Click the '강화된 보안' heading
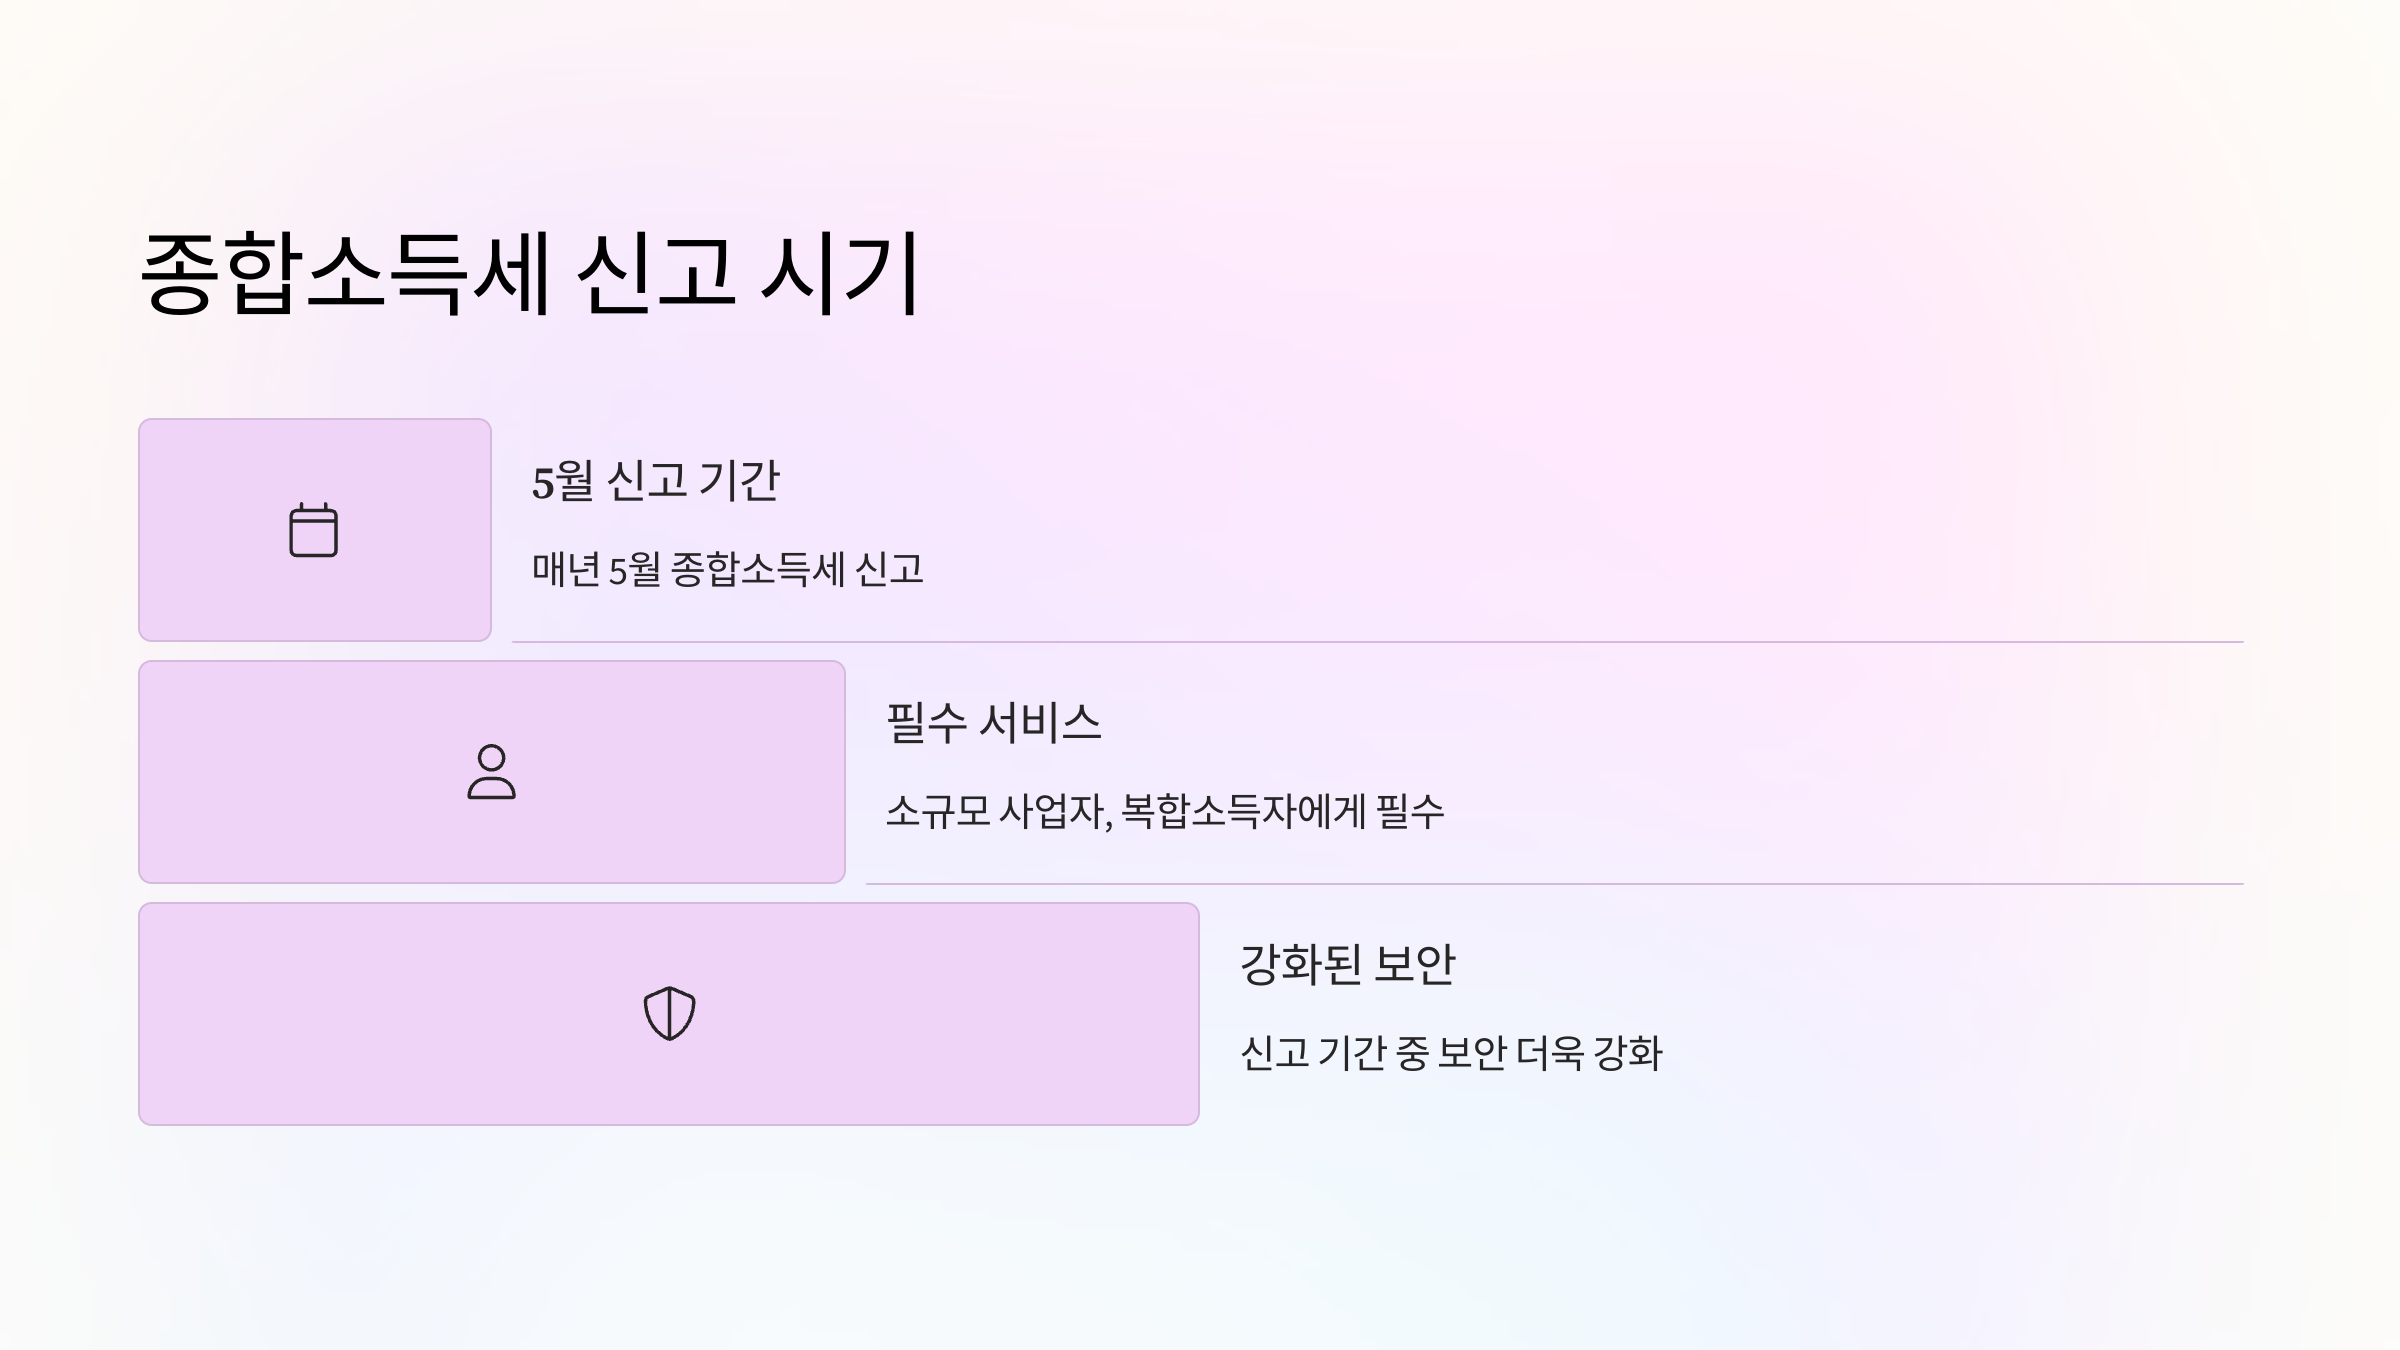The image size is (2400, 1350). coord(1347,965)
